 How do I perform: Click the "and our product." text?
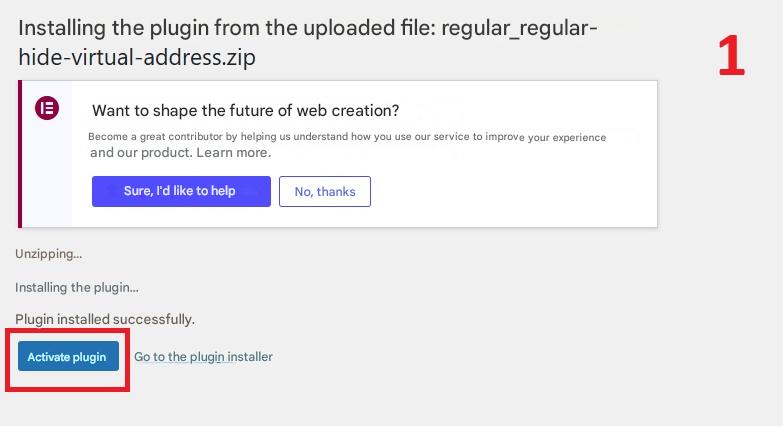140,153
